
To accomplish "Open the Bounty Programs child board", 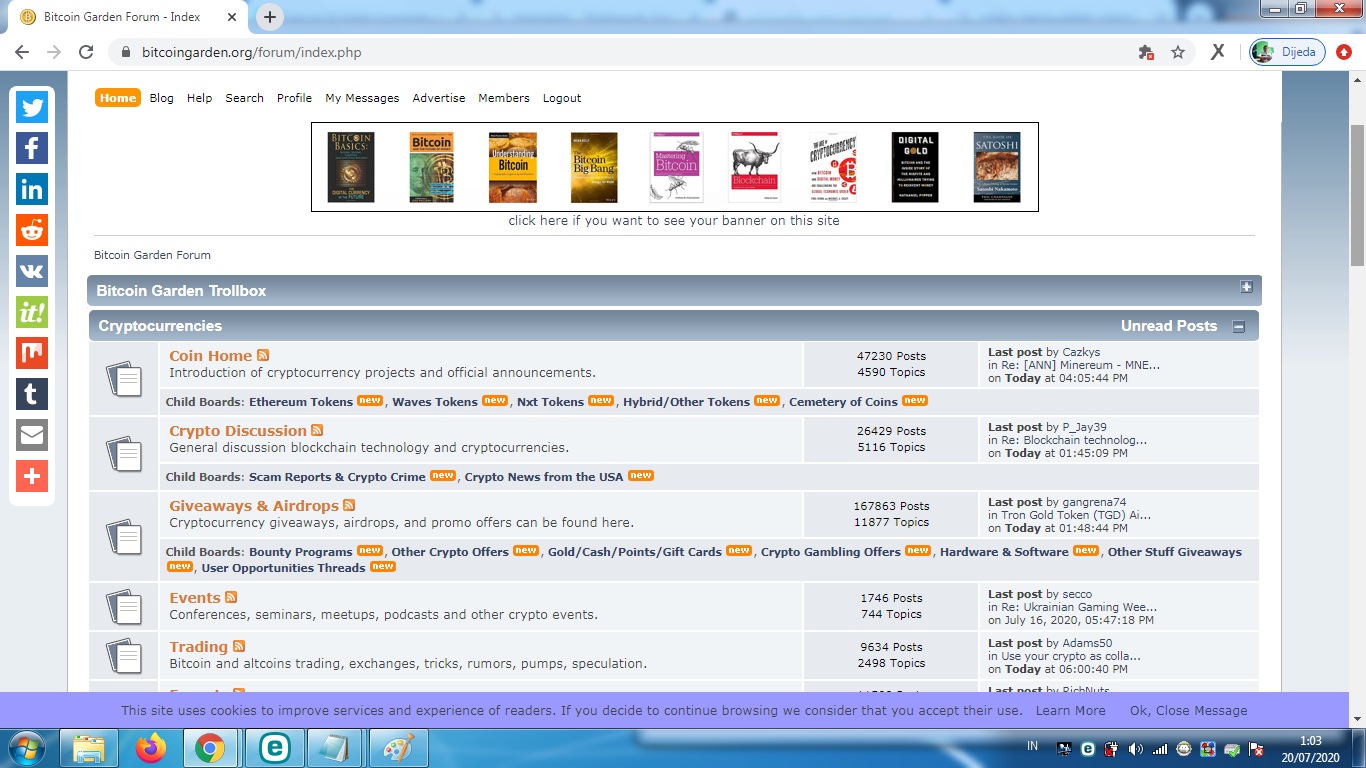I will click(x=301, y=552).
